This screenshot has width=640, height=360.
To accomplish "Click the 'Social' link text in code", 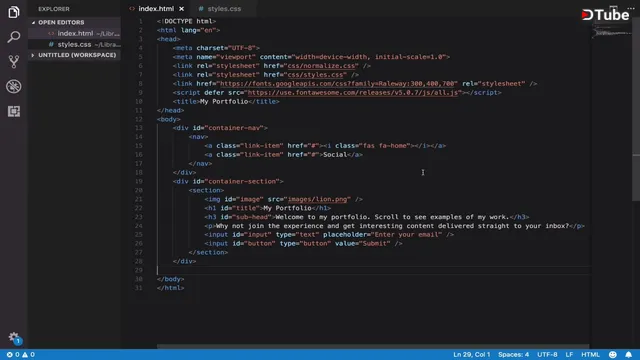I will pyautogui.click(x=335, y=155).
